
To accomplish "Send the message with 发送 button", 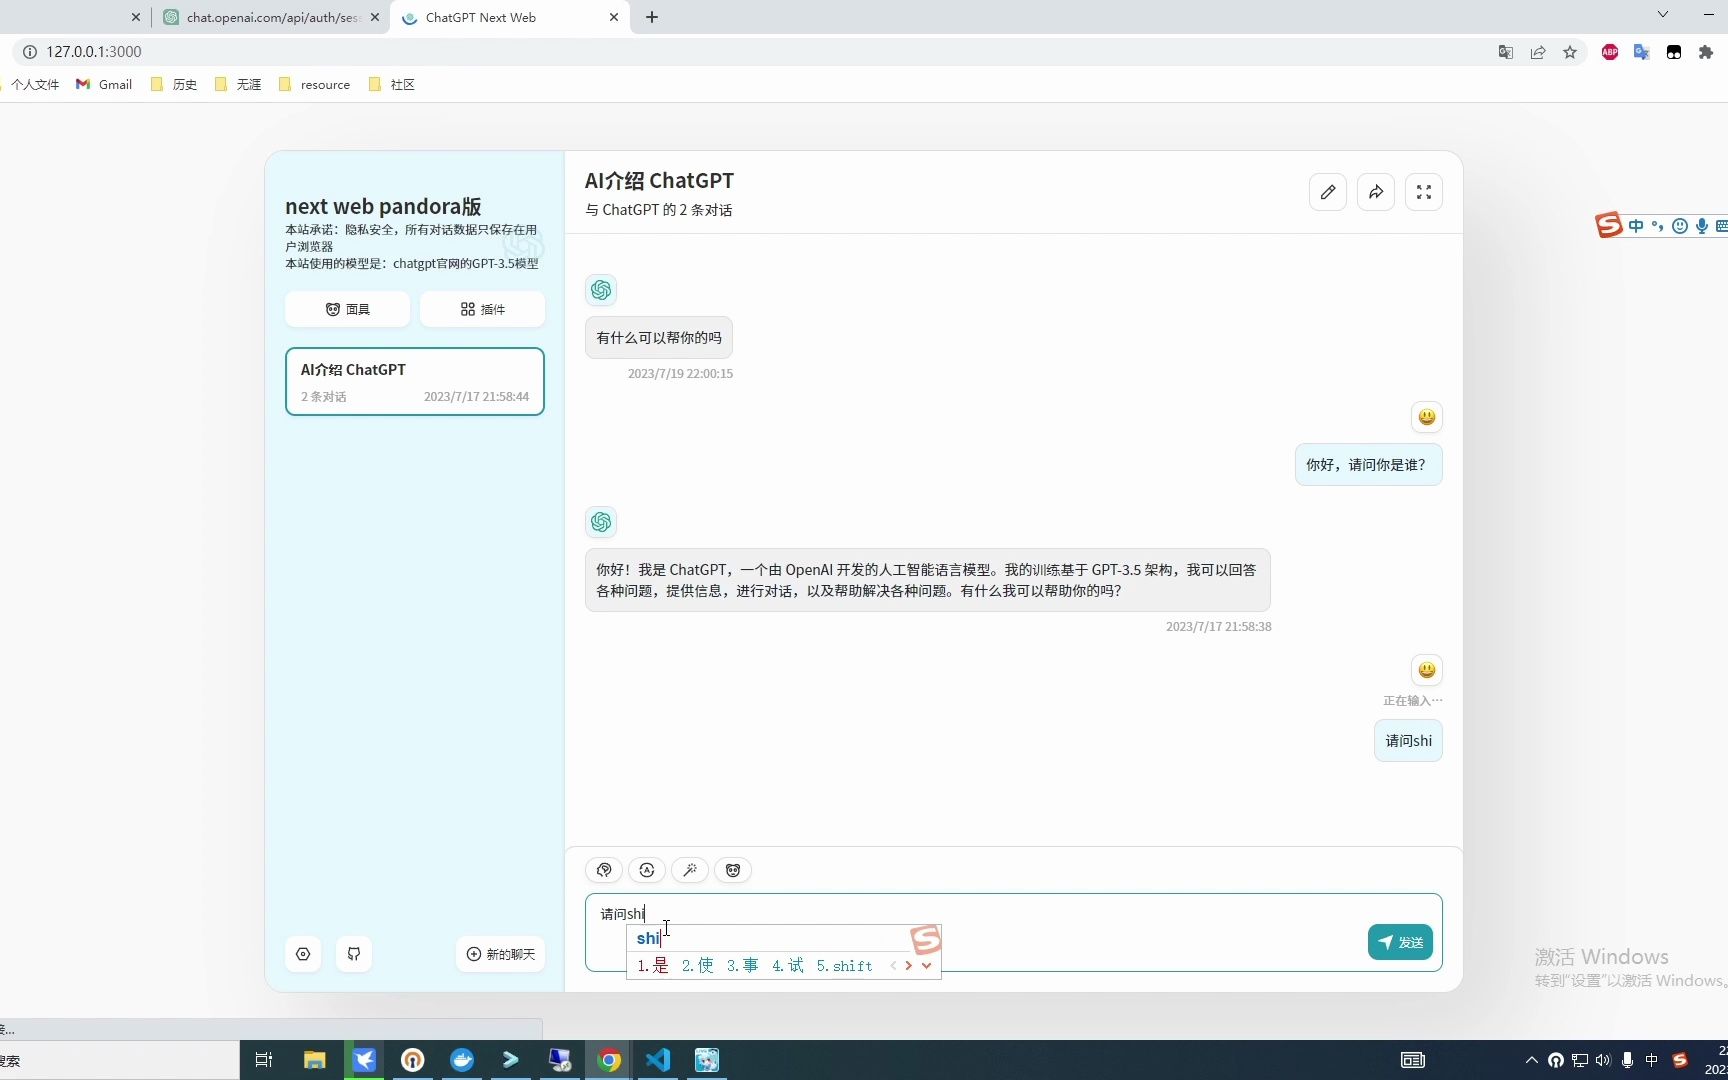I will [1400, 942].
